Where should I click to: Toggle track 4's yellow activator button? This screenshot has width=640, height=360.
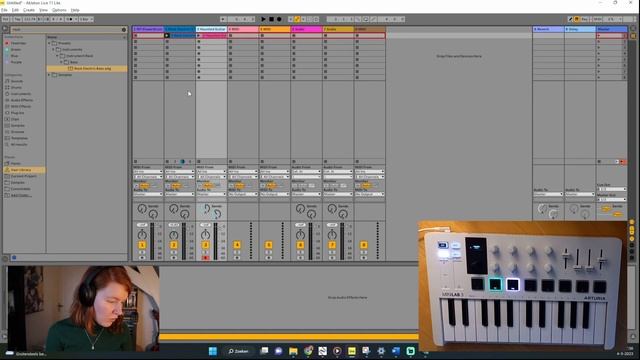237,245
